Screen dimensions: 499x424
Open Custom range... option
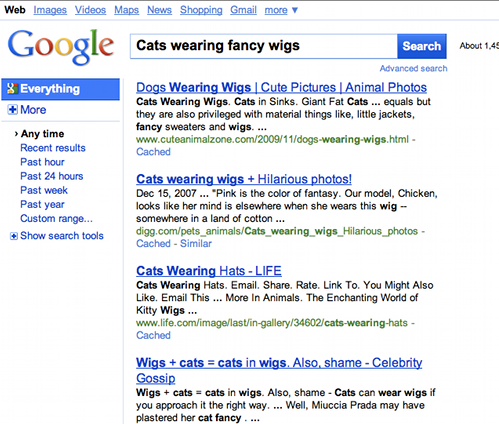tap(56, 219)
